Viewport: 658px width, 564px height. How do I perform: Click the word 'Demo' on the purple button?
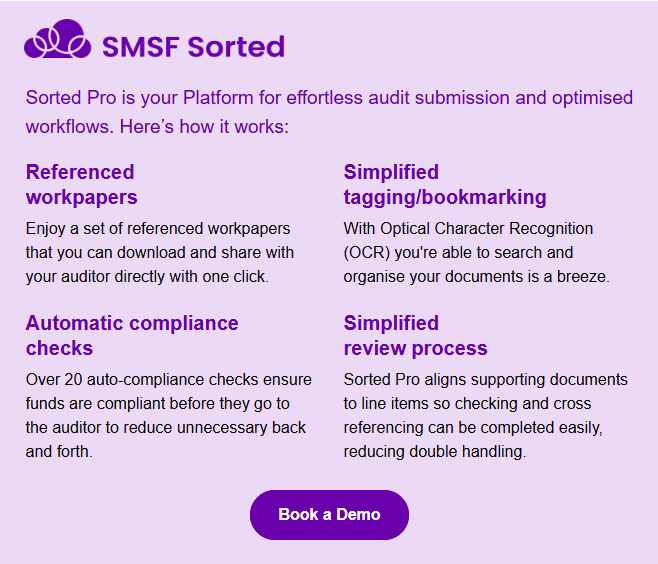358,514
